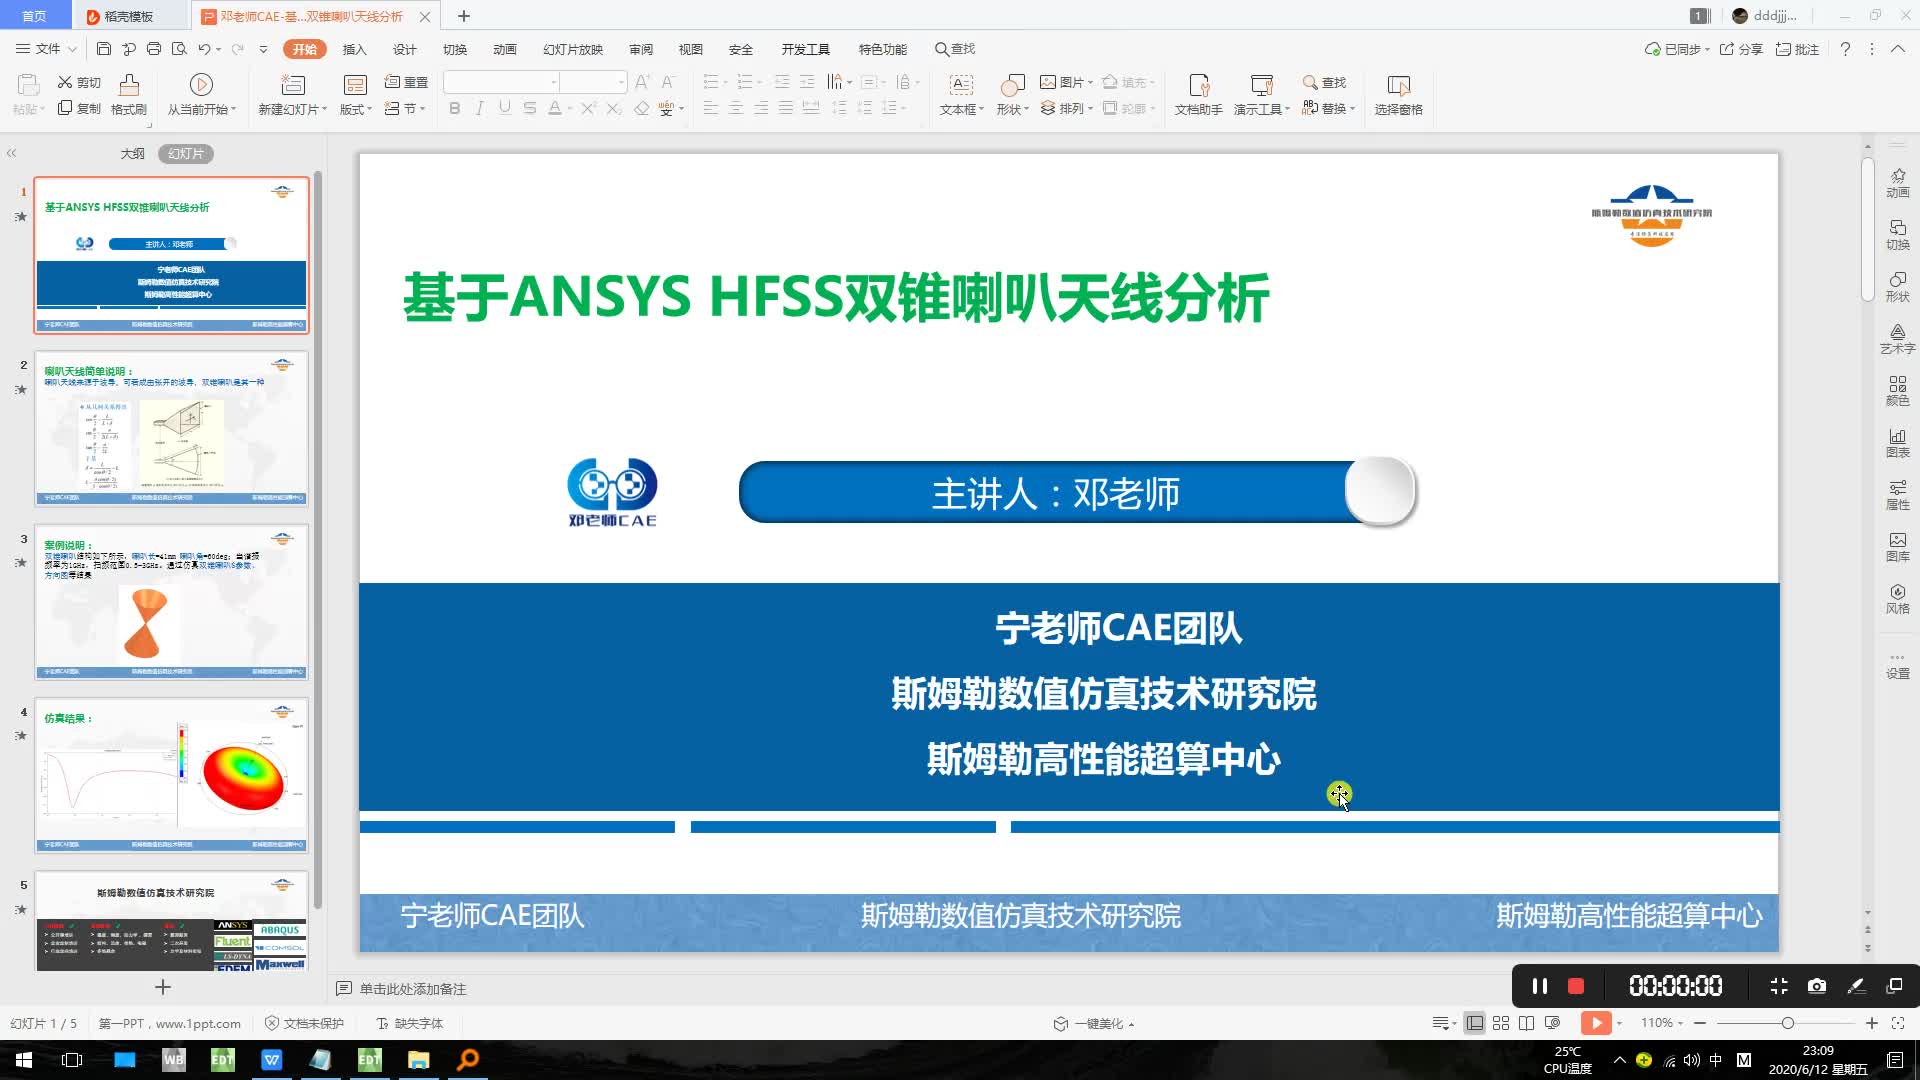This screenshot has height=1080, width=1920.
Task: Open Gallery (图库) side panel
Action: click(x=1897, y=547)
